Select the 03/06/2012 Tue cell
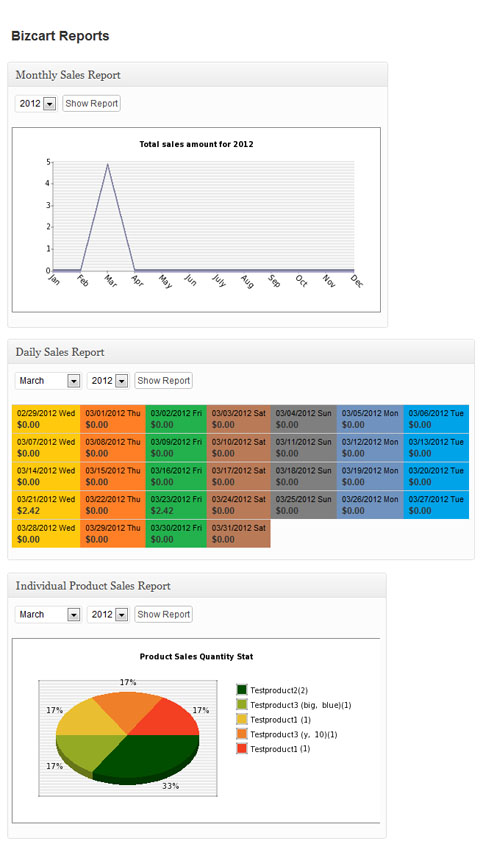Screen dimensions: 483x852 [436, 419]
